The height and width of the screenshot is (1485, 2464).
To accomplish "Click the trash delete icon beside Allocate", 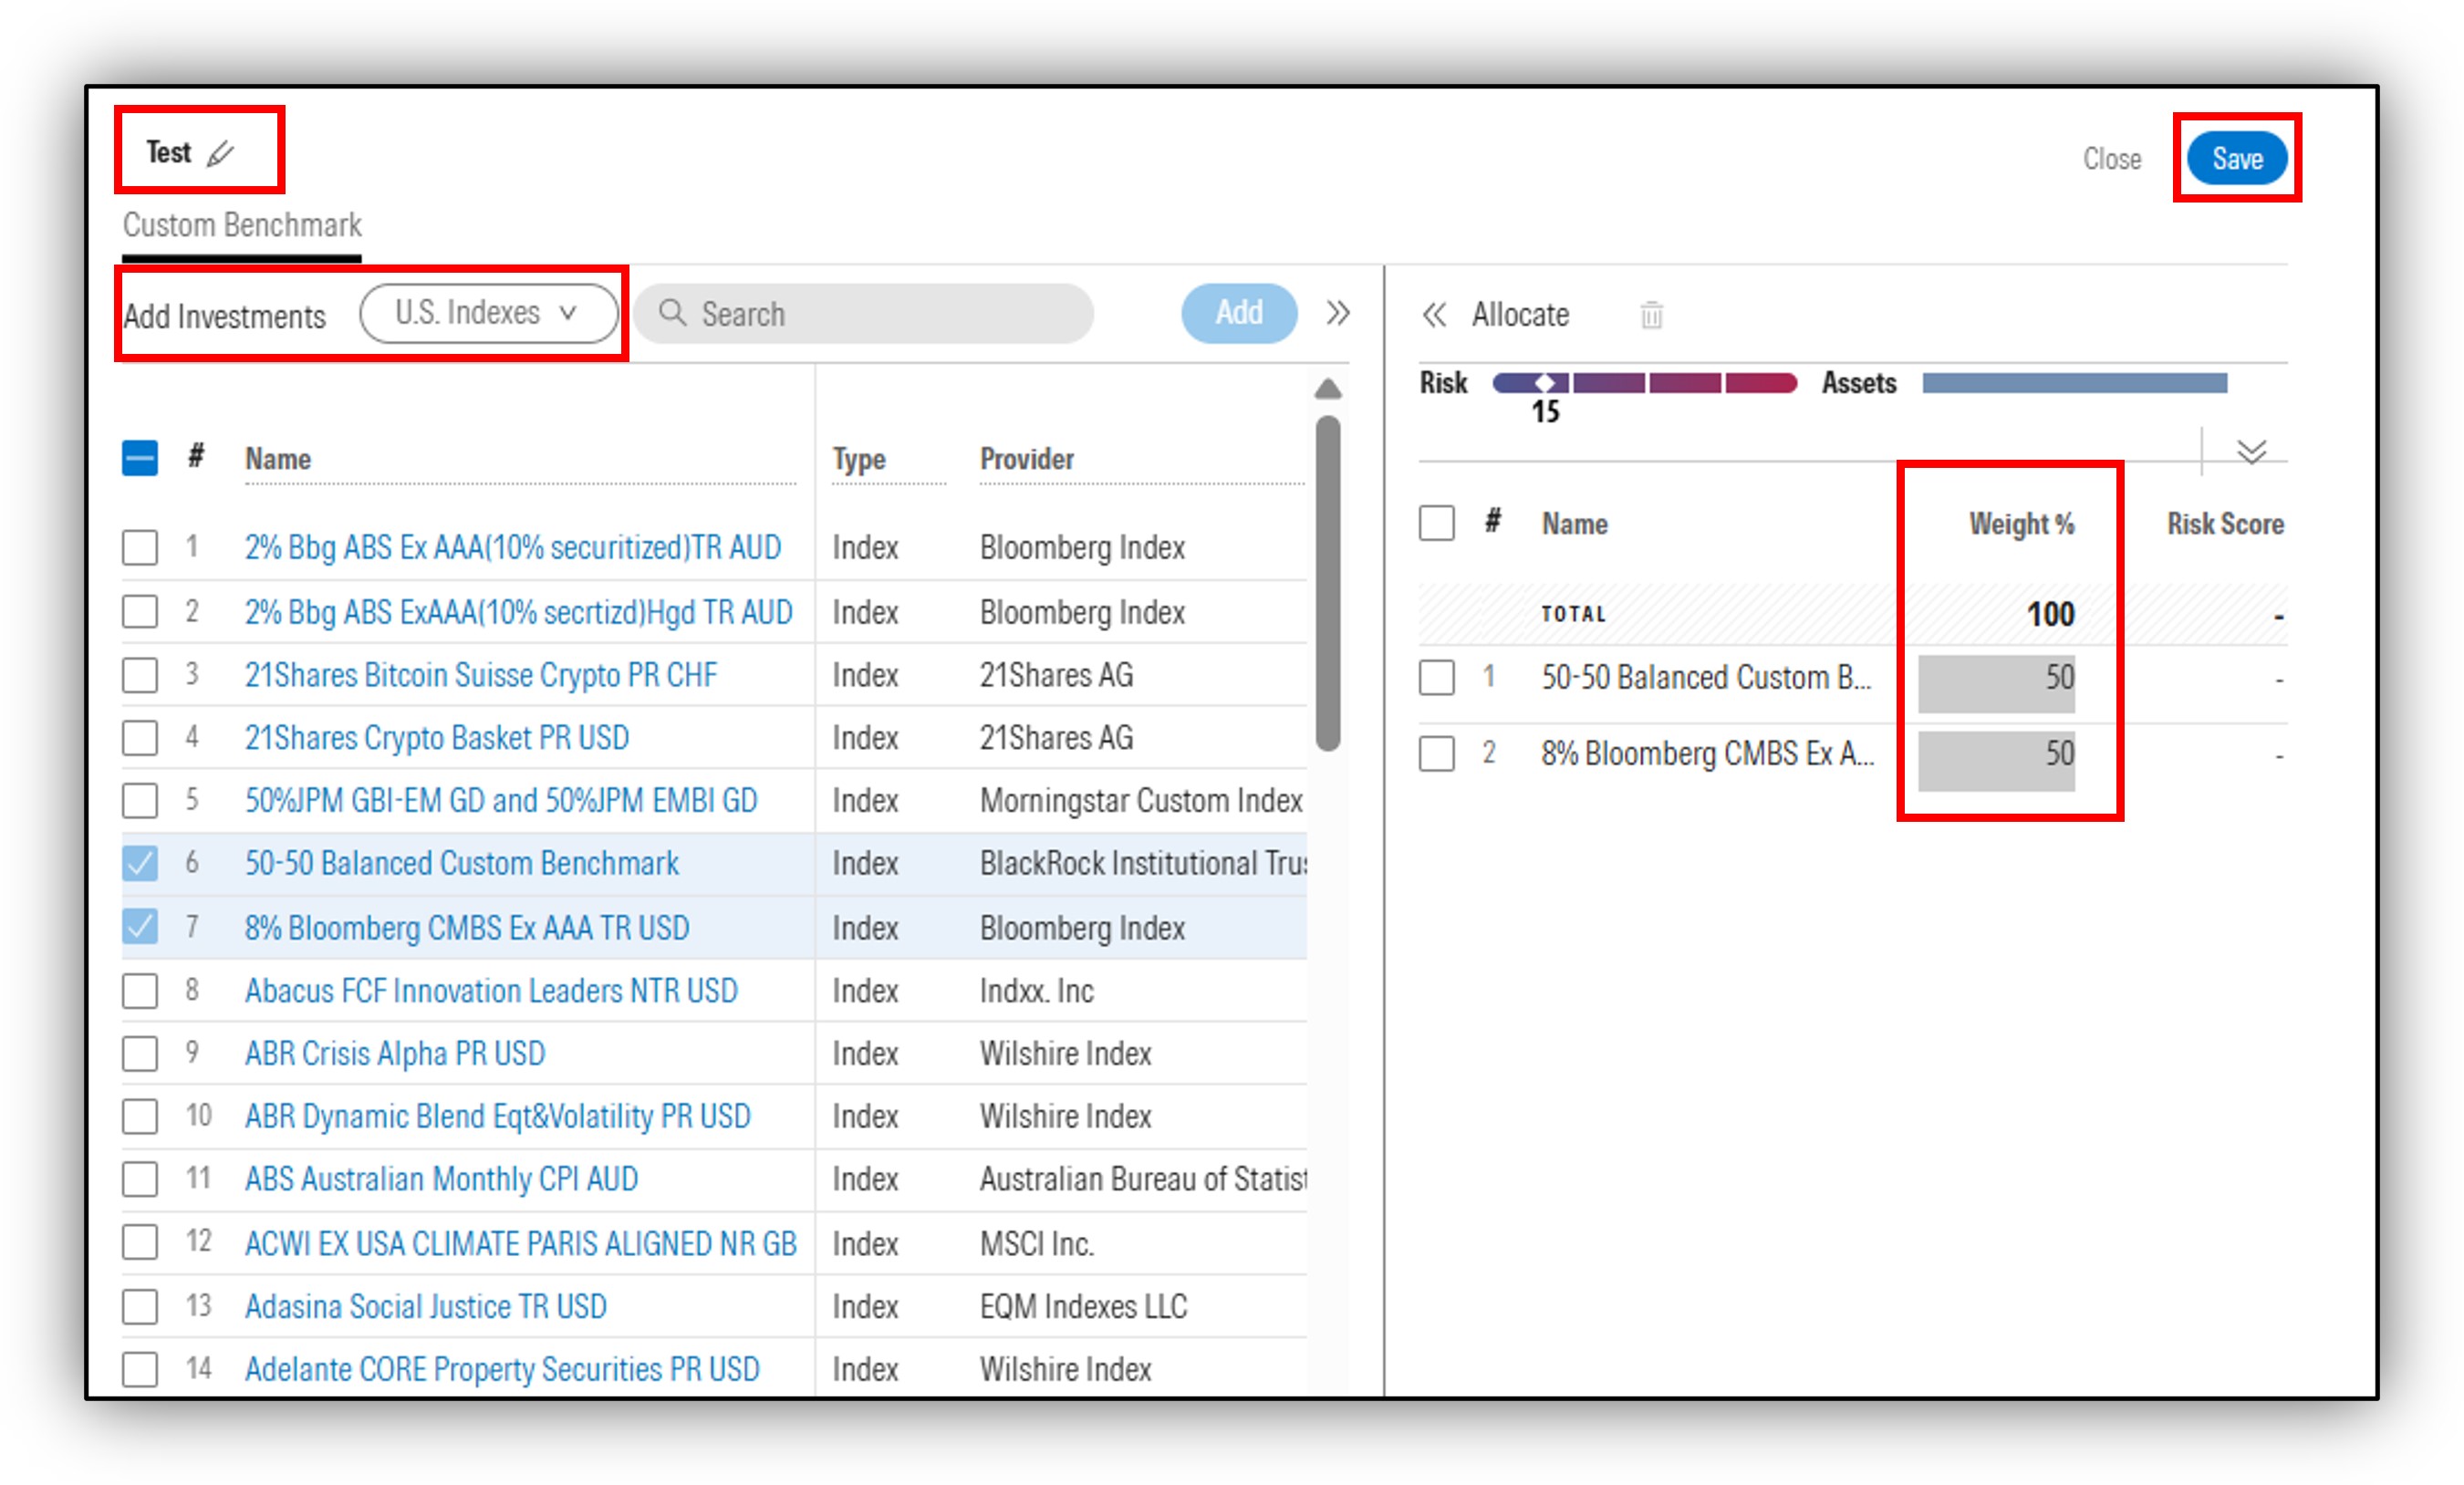I will pyautogui.click(x=1651, y=315).
